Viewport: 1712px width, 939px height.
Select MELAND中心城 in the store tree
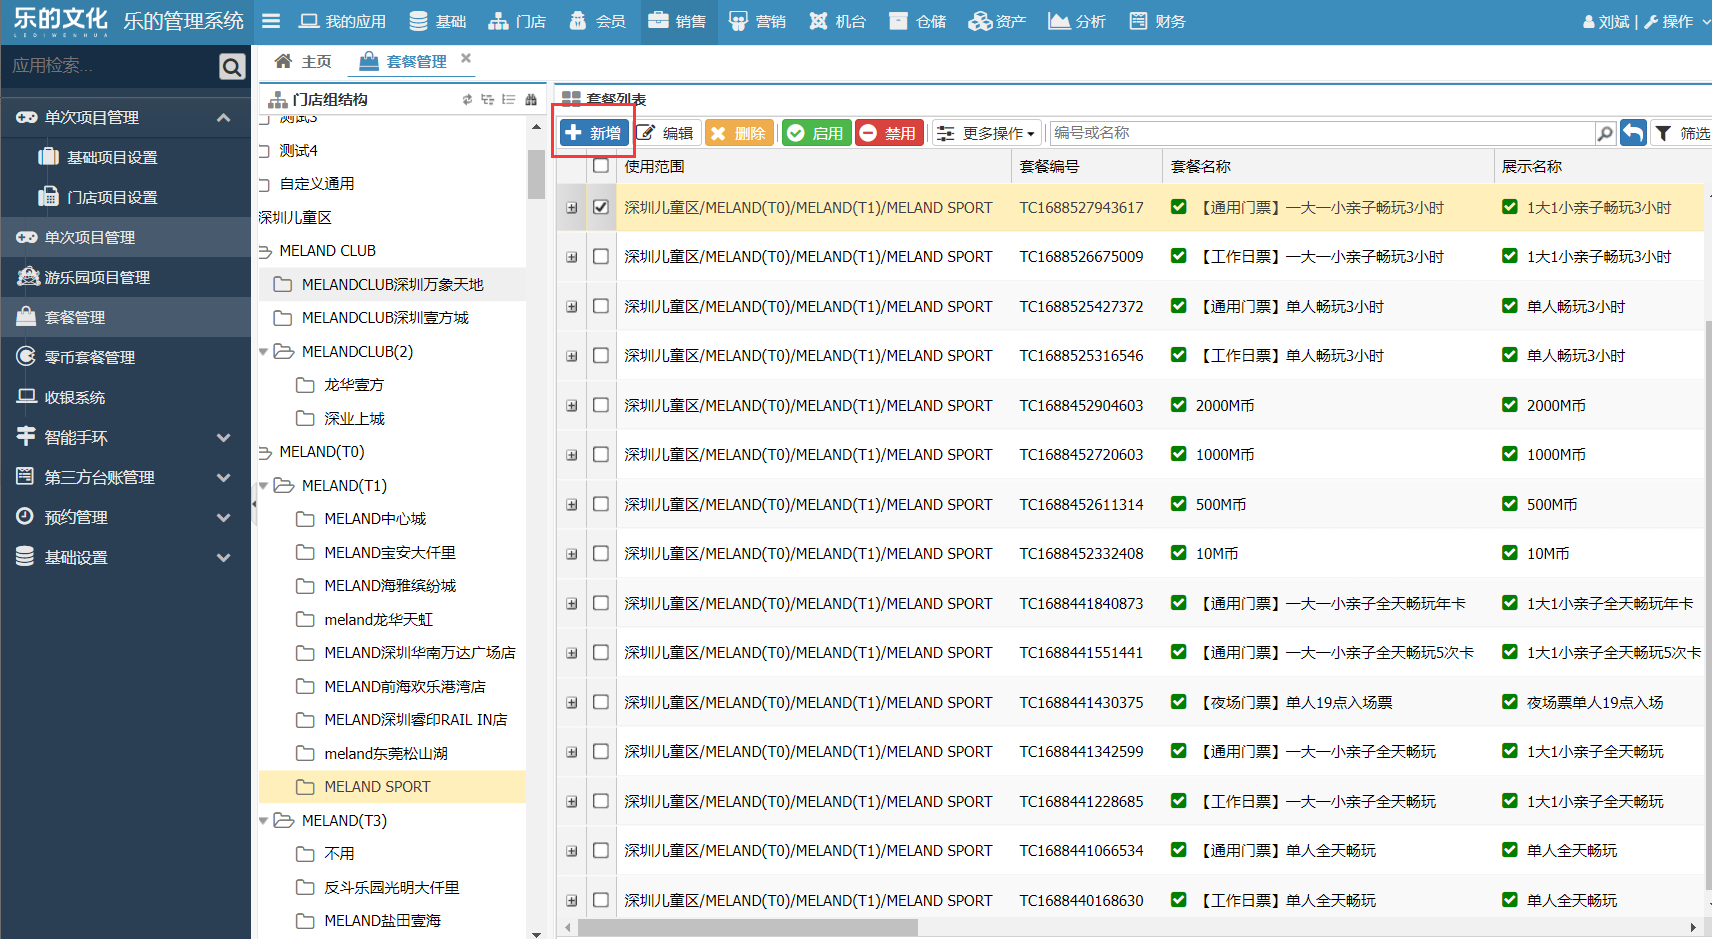[x=375, y=519]
